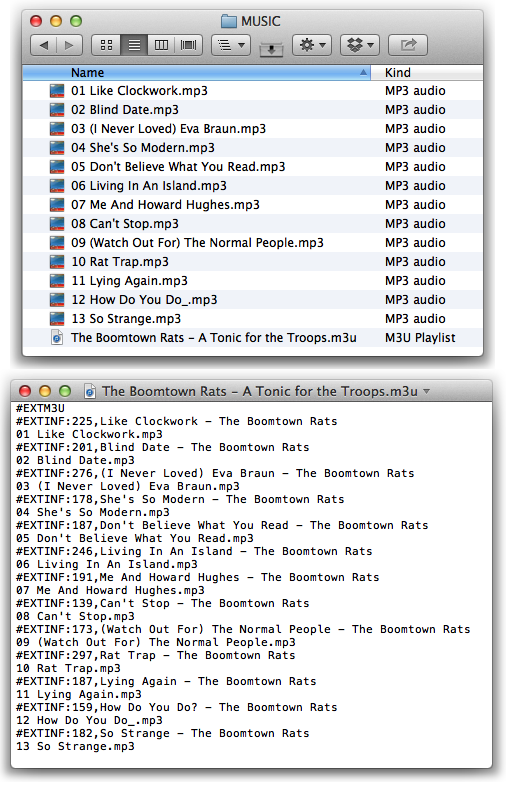Select file name 11 Lying Again.mp3 in Finder
Screen dimensions: 507x786
[x=129, y=281]
